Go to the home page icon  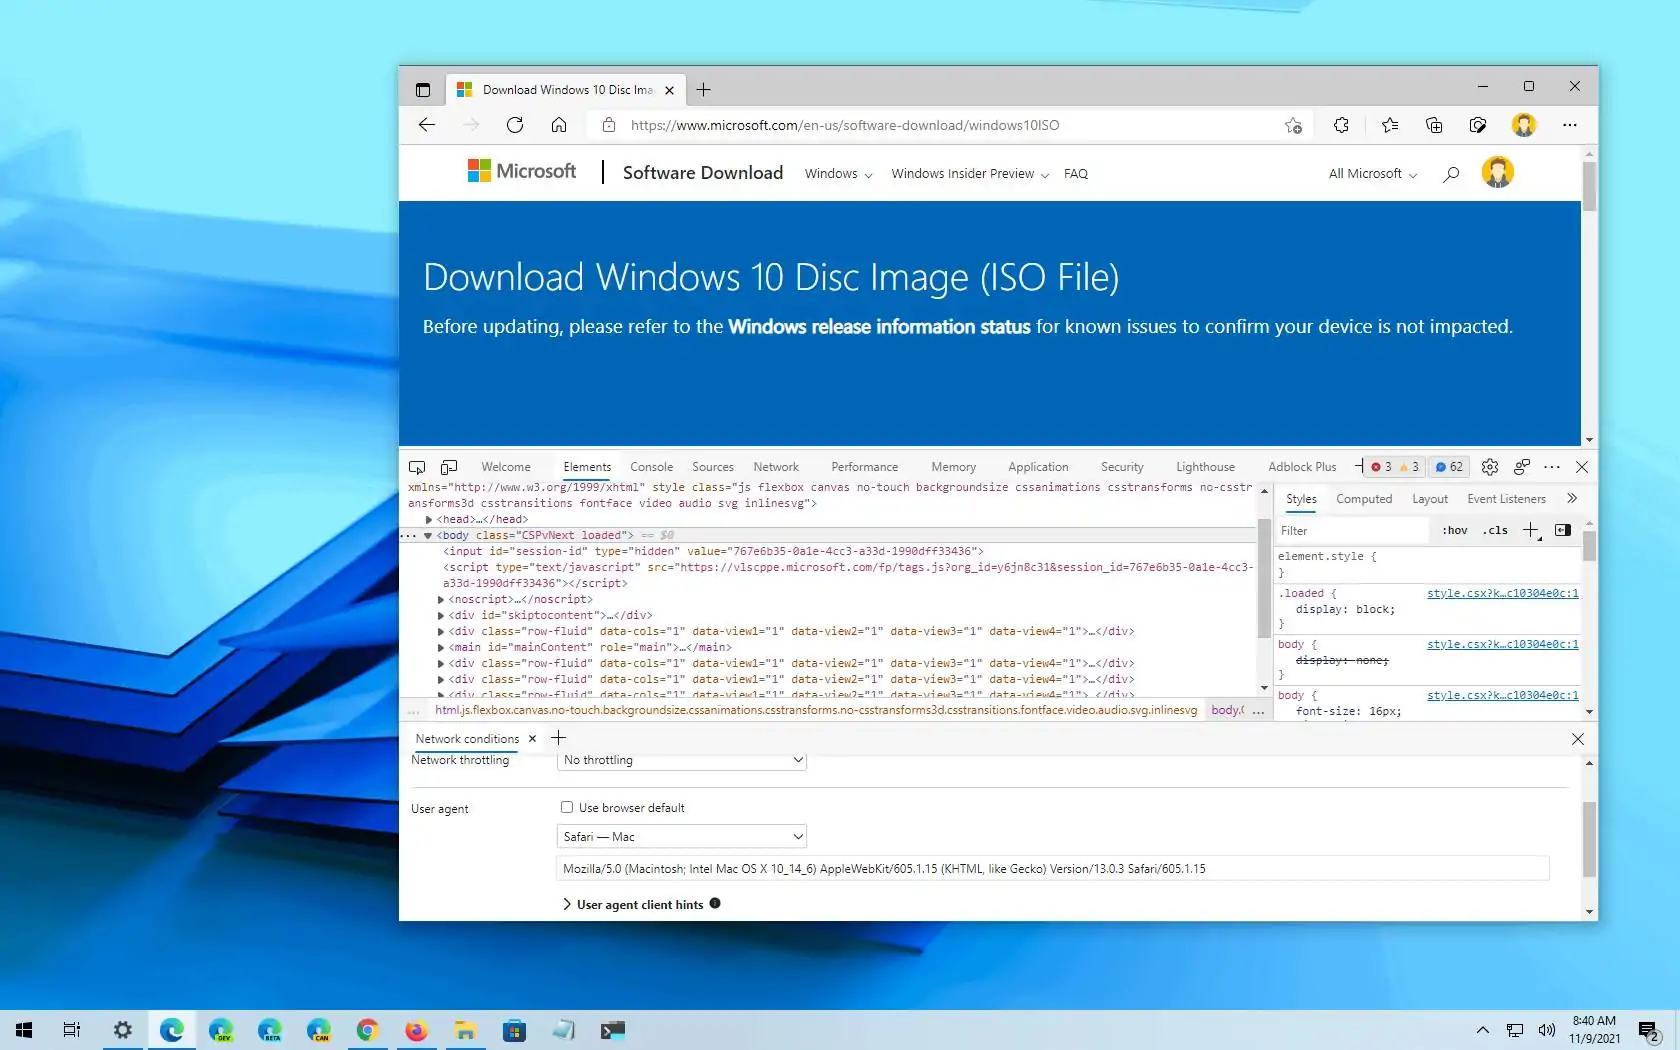click(559, 125)
